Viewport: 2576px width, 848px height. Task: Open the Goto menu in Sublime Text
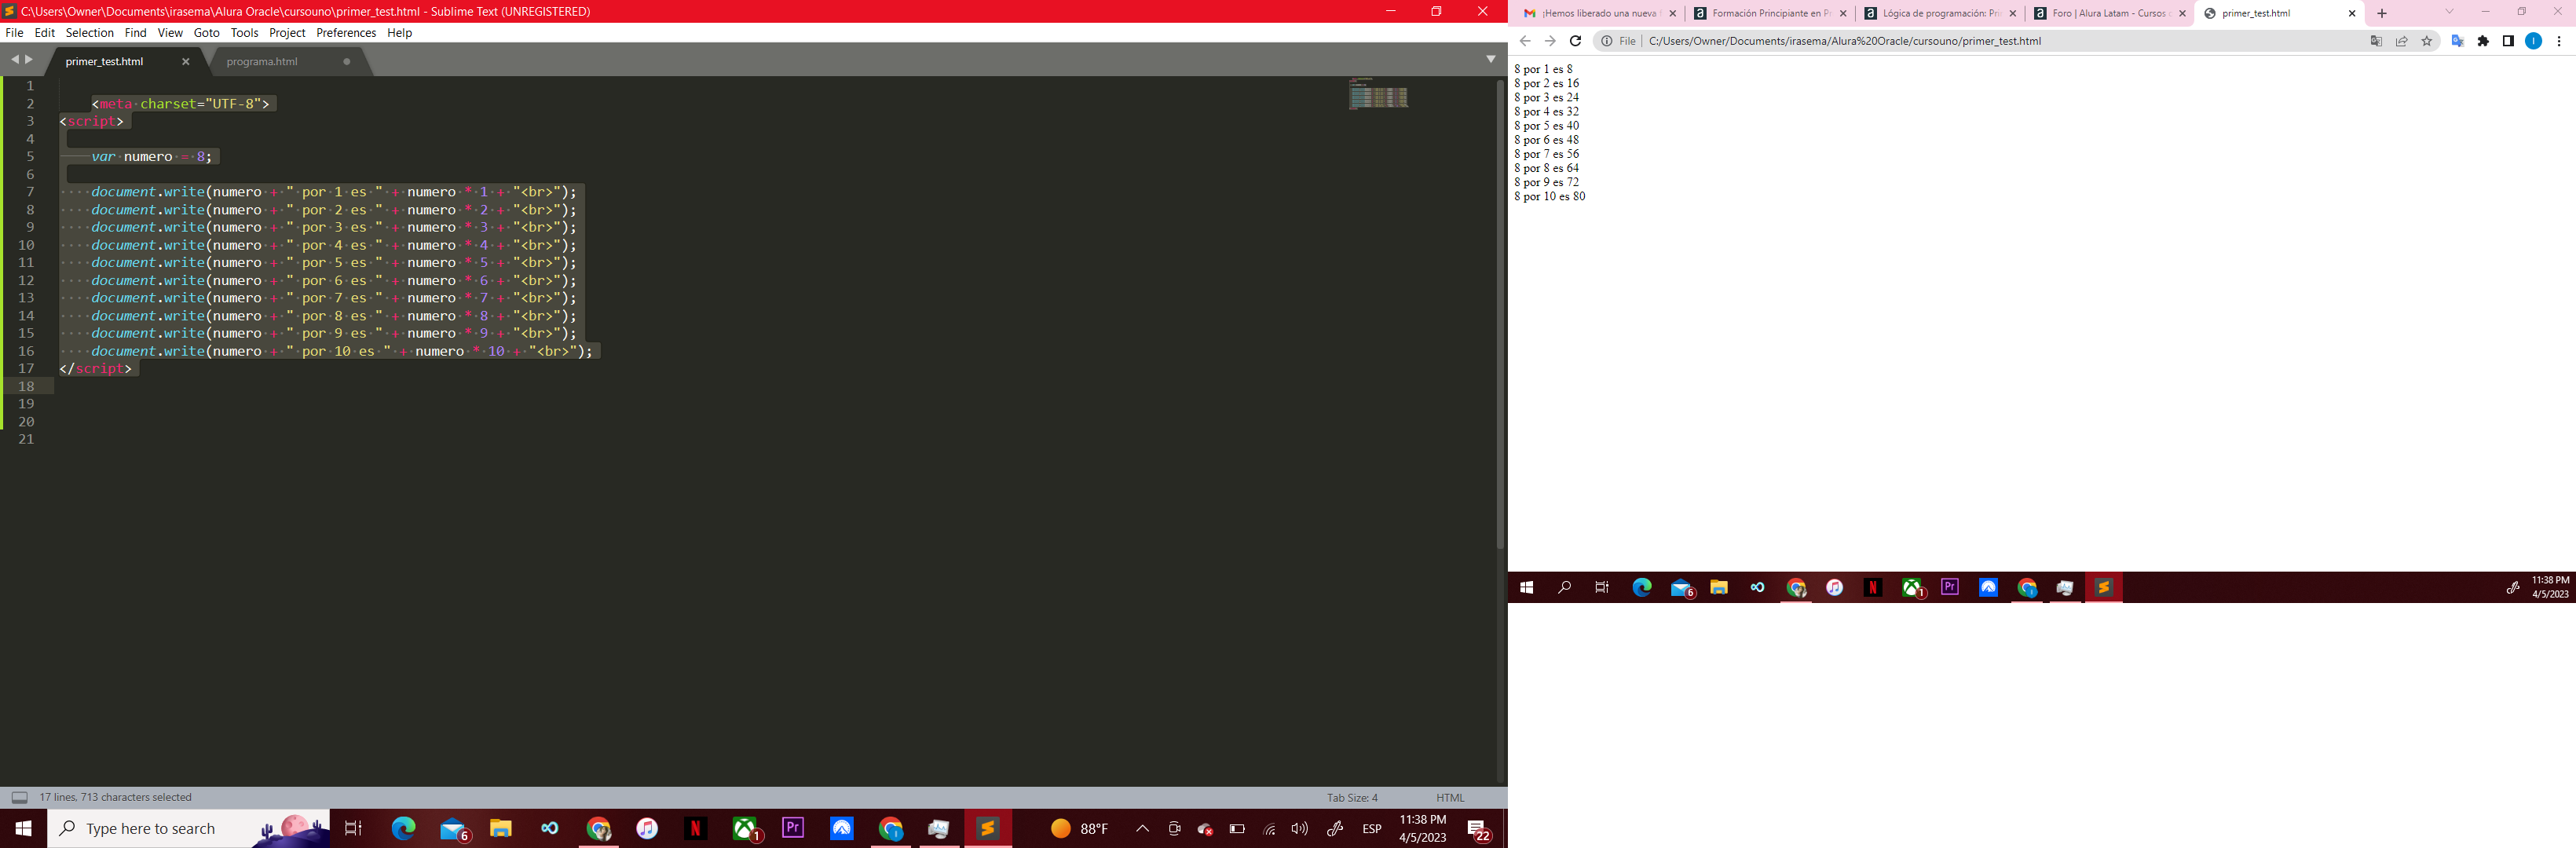207,33
